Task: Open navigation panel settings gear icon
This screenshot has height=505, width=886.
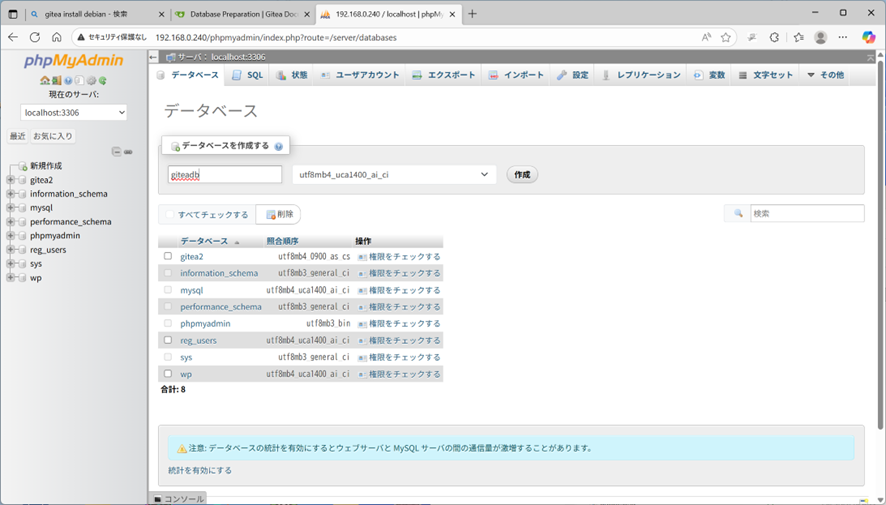Action: 91,80
